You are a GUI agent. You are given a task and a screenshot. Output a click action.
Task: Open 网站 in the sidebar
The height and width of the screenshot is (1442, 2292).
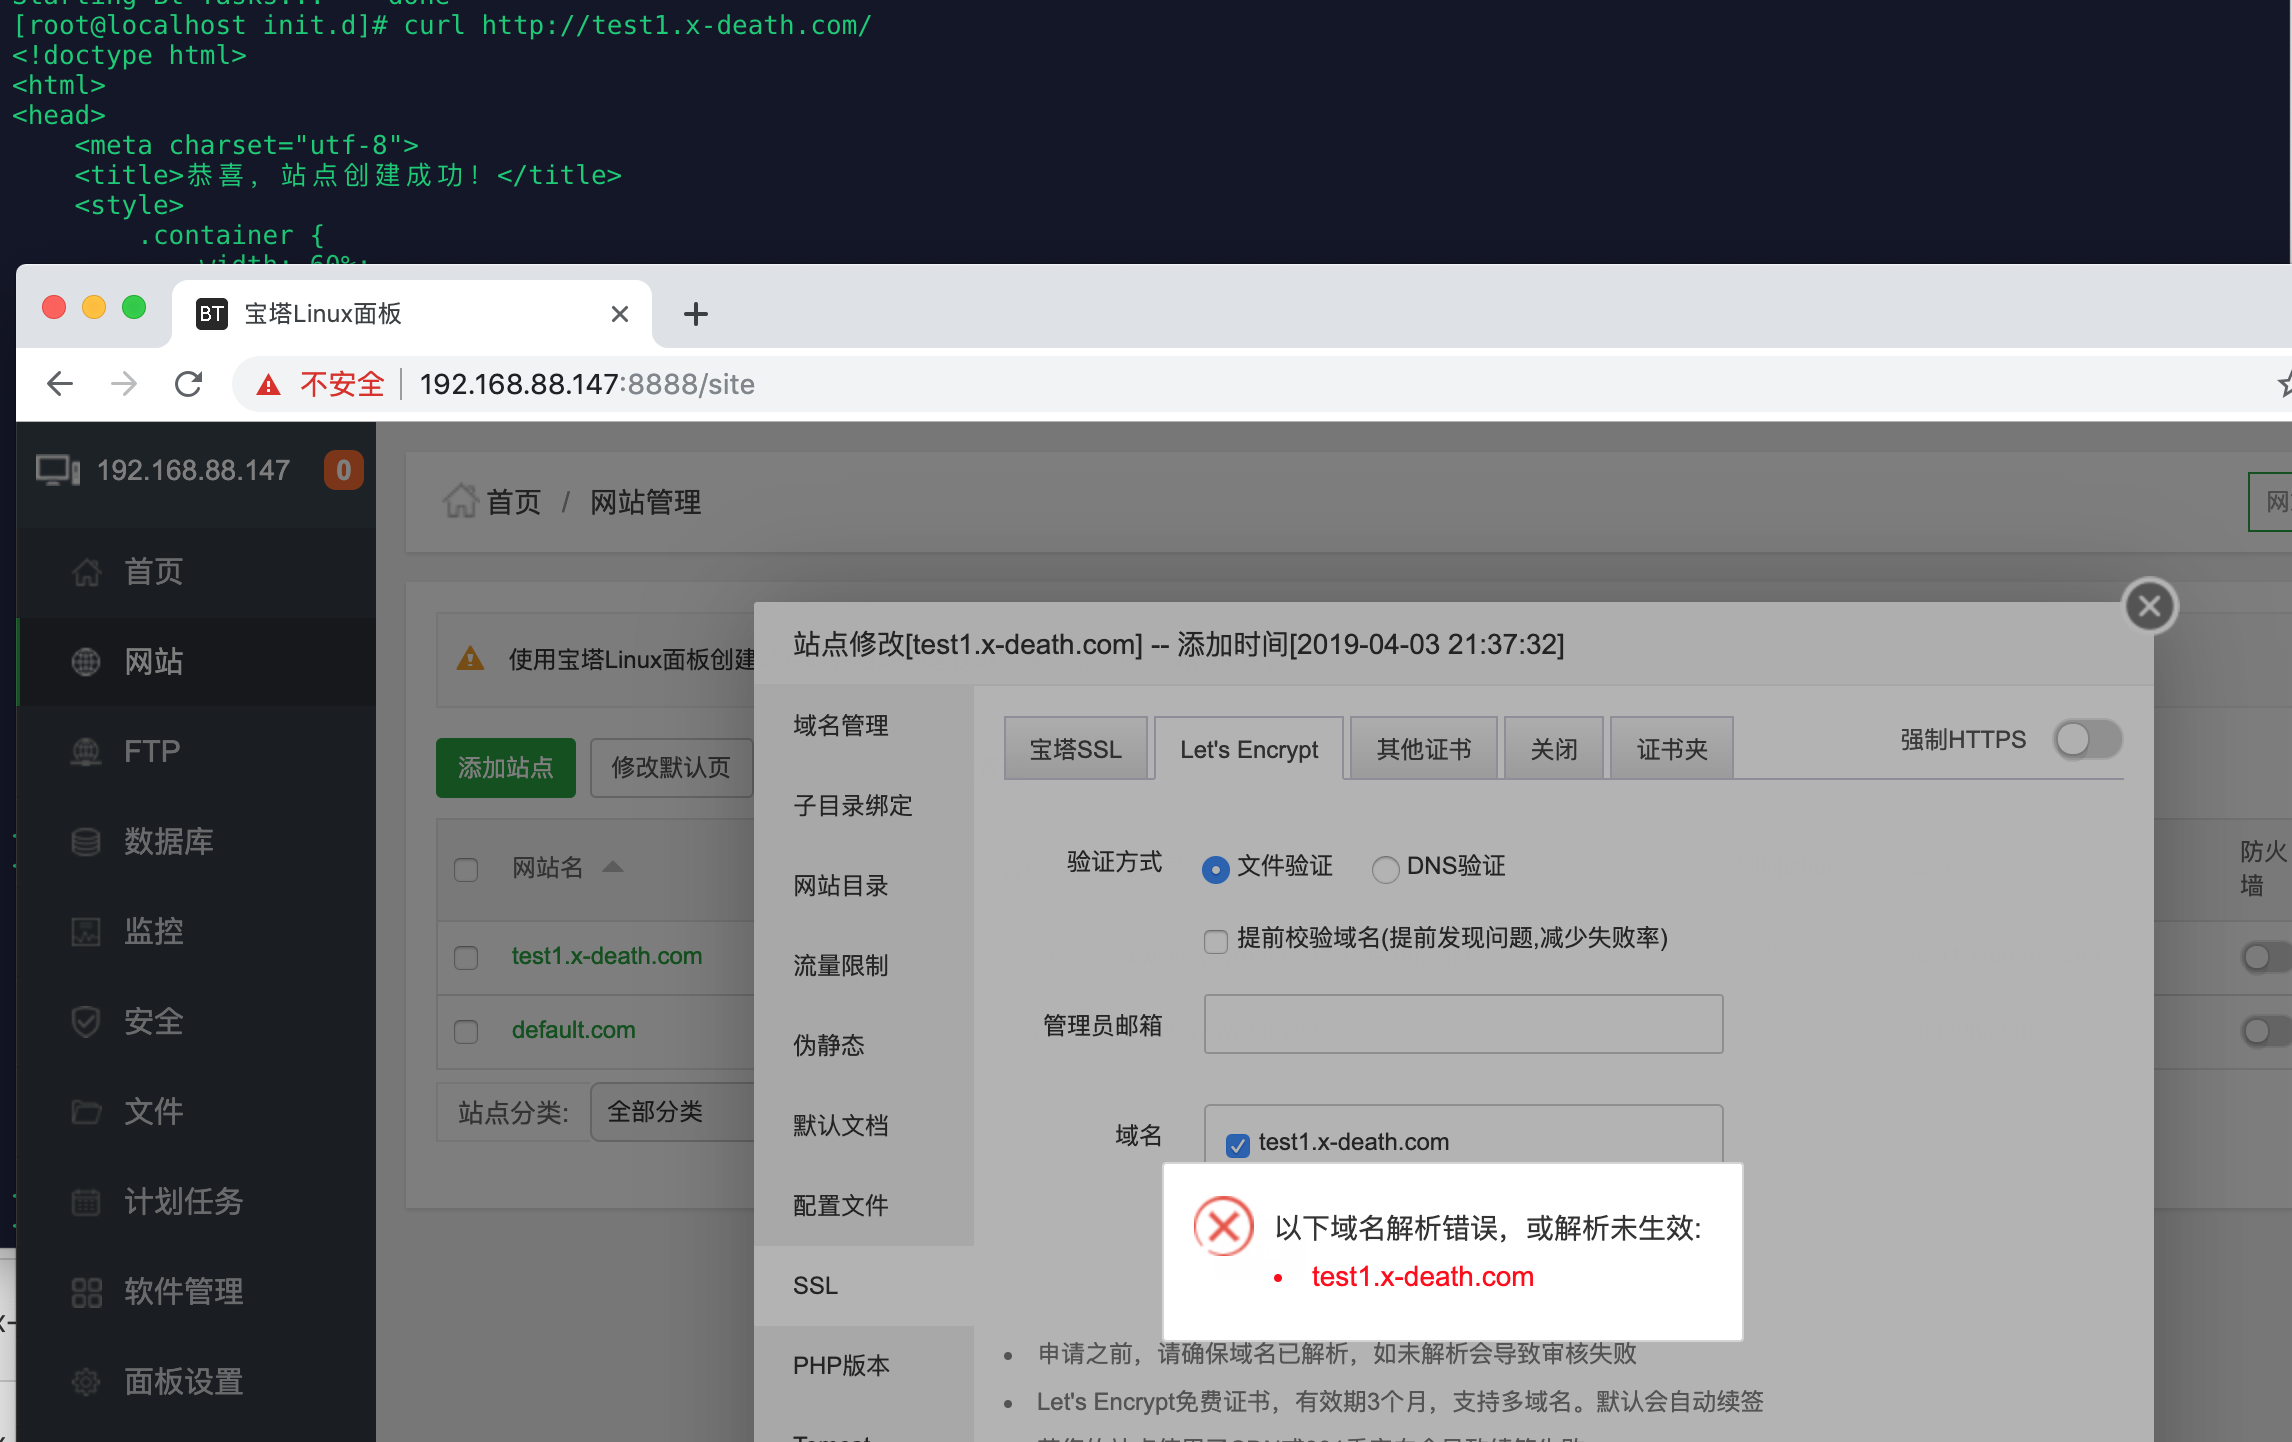pyautogui.click(x=196, y=662)
